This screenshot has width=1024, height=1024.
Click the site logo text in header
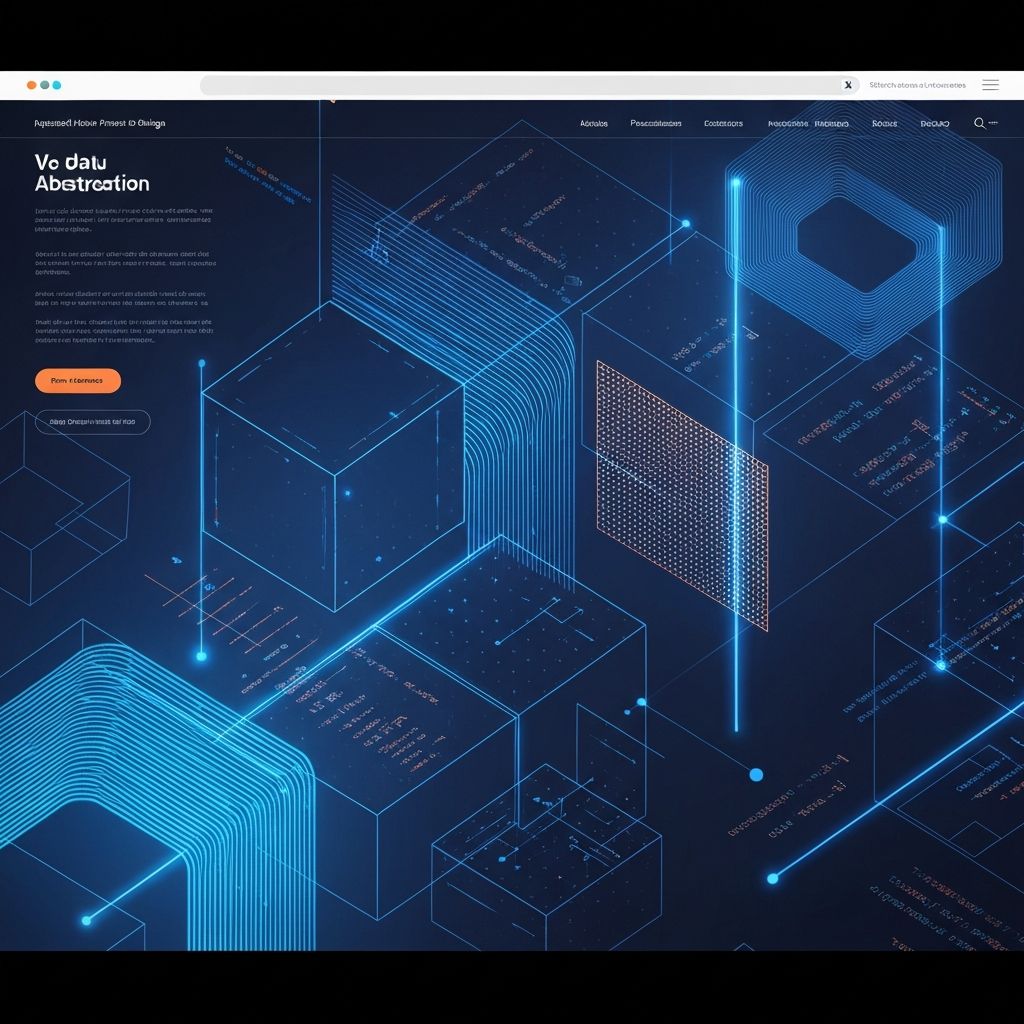pos(100,123)
